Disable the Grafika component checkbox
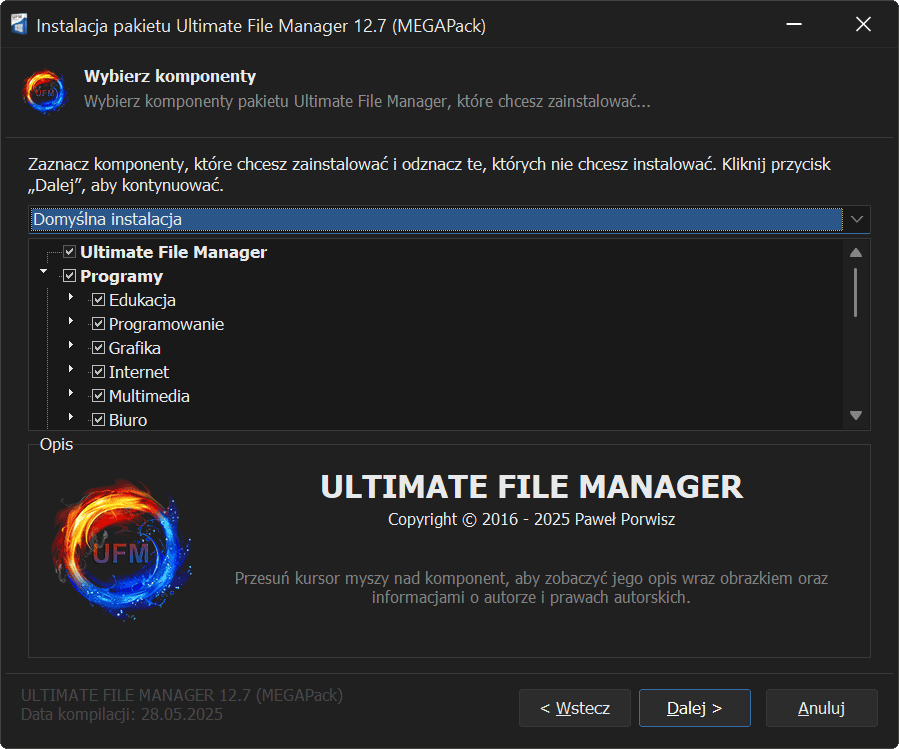 pos(99,348)
